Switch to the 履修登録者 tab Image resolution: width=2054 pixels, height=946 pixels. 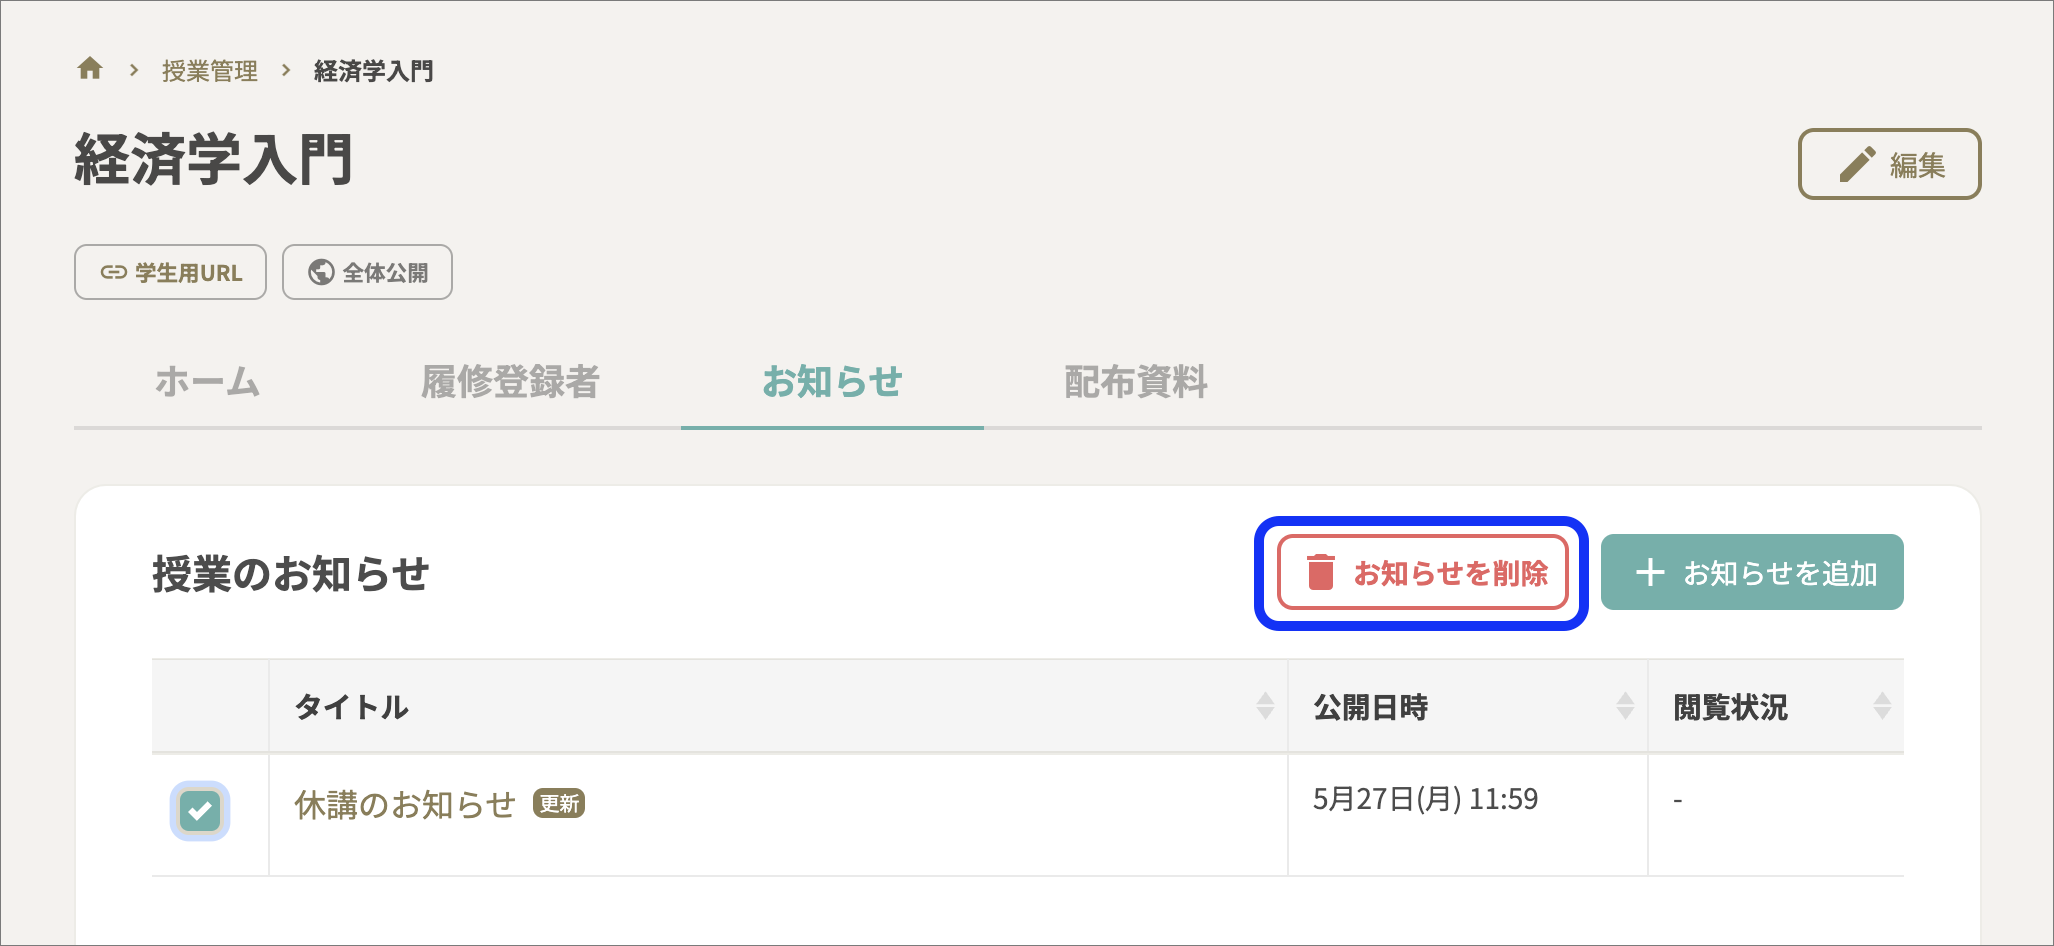pyautogui.click(x=510, y=381)
